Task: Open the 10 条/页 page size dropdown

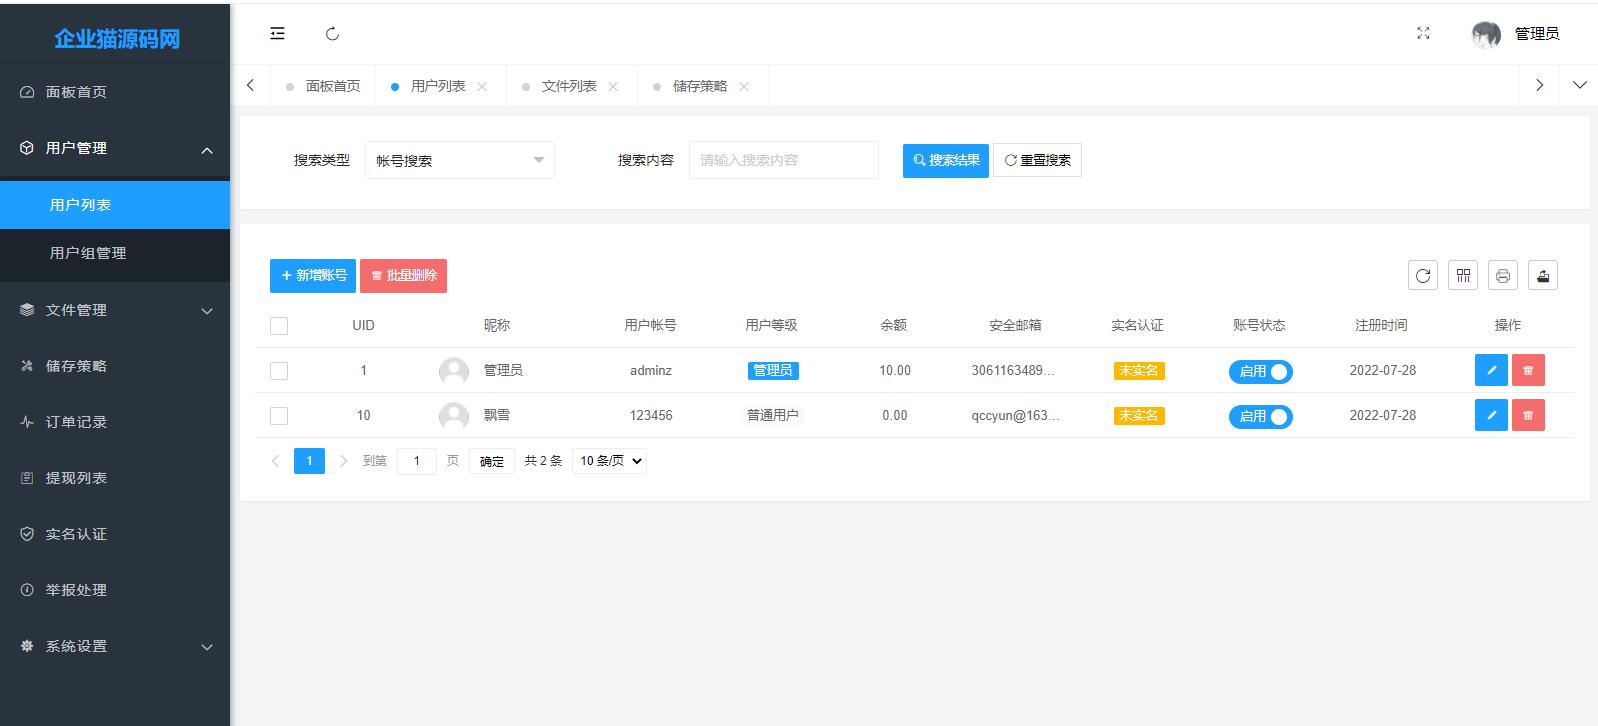Action: [609, 461]
